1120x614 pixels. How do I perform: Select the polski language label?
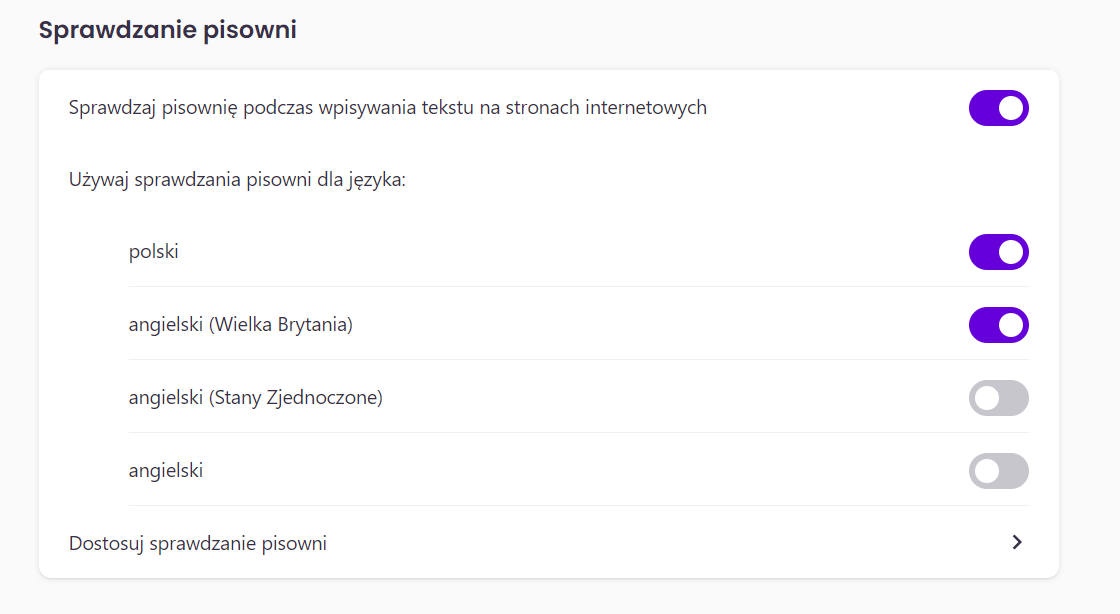(x=154, y=251)
